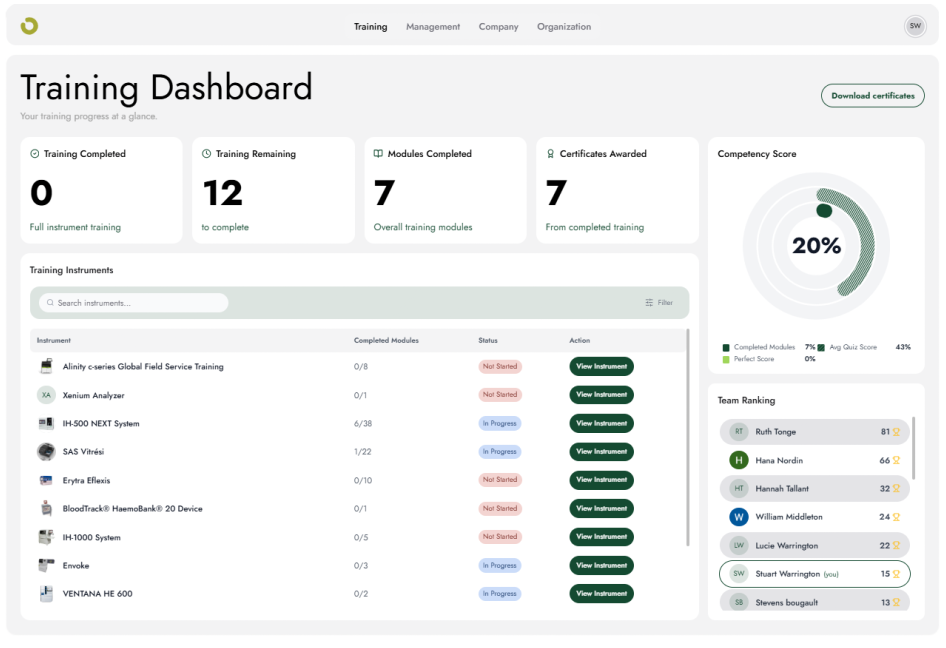Screen dimensions: 946x648
Task: Click the Training Remaining card value 12
Action: coord(223,193)
